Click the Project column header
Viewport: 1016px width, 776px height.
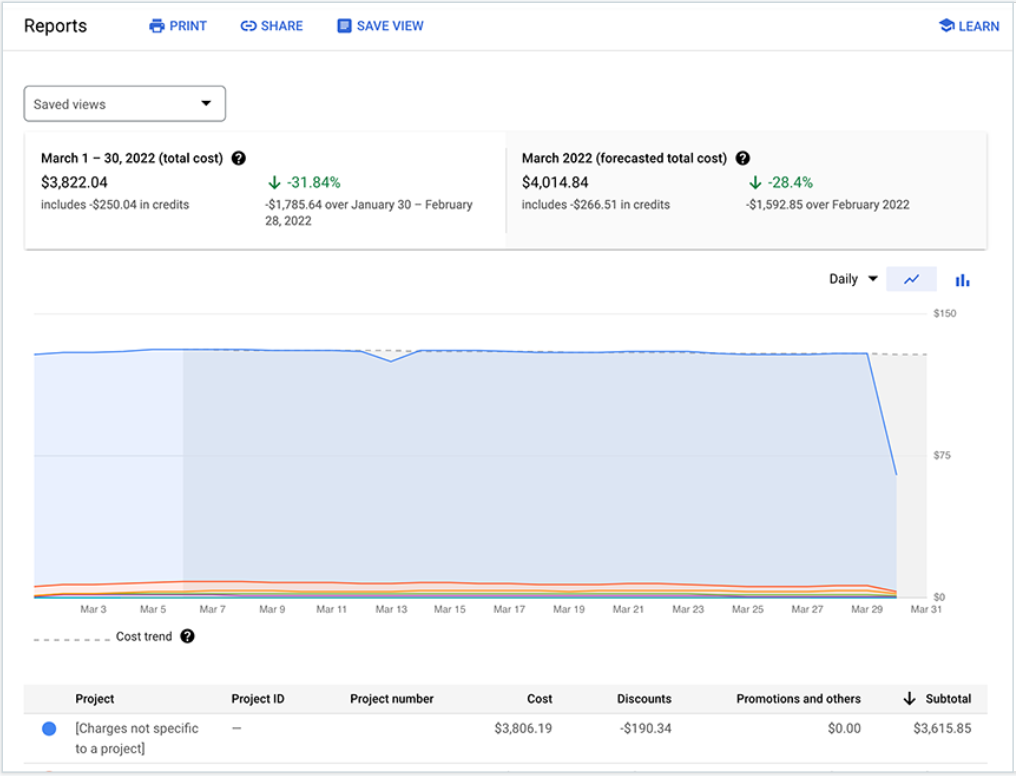(95, 699)
